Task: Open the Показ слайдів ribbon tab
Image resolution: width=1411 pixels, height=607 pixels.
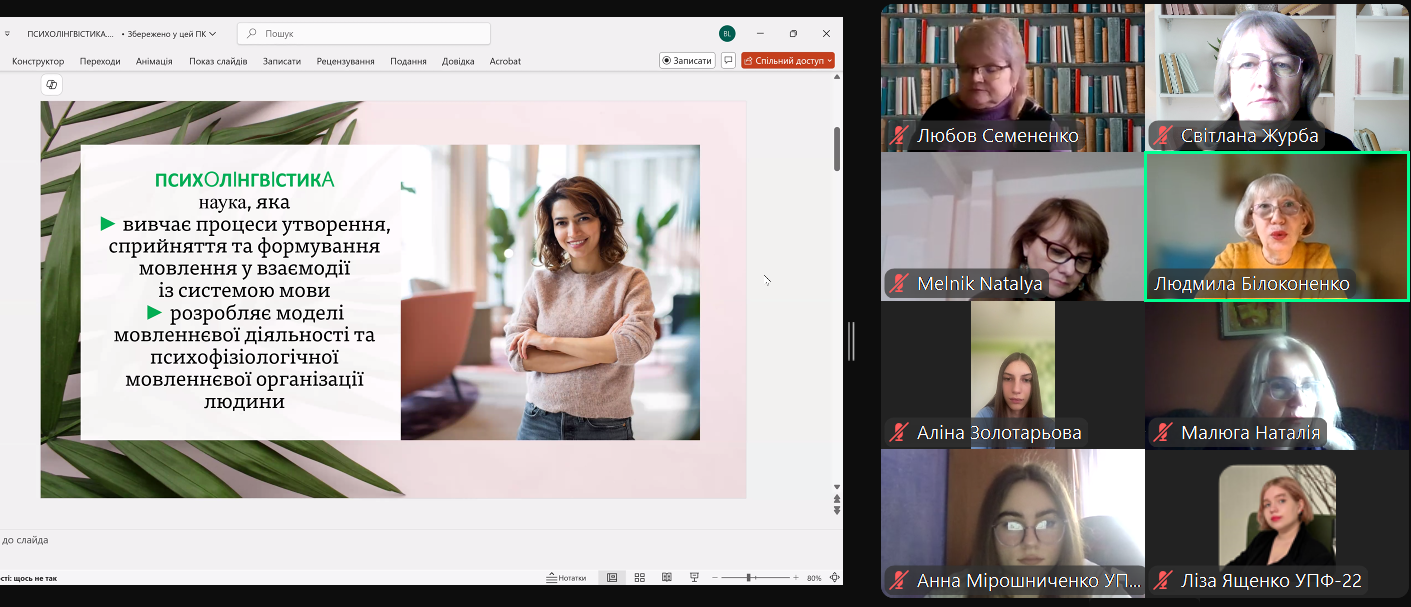Action: coord(218,61)
